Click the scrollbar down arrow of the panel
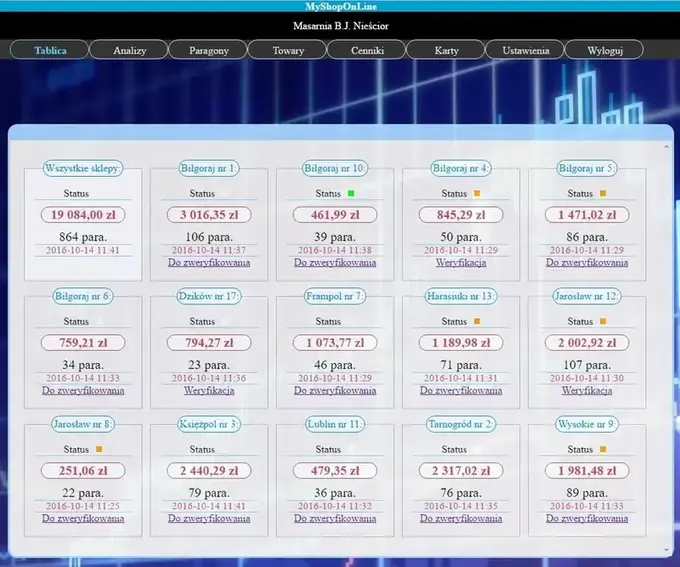The image size is (680, 567). click(667, 550)
